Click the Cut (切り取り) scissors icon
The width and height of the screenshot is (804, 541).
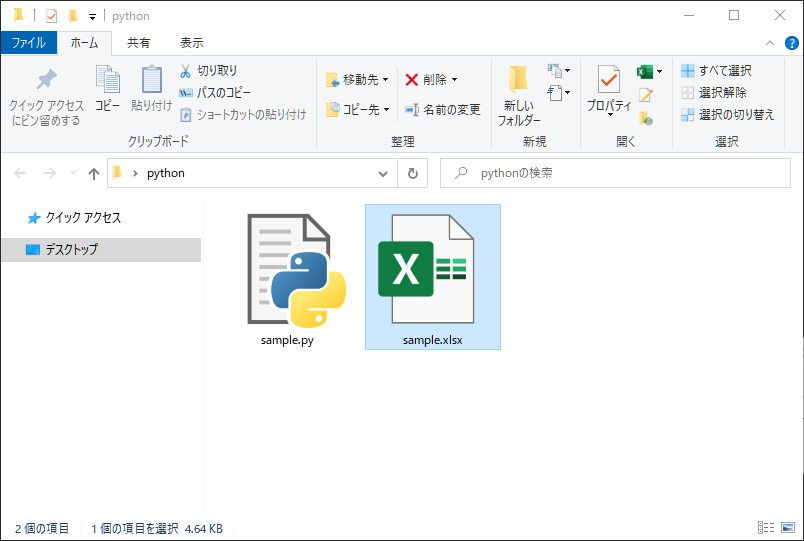(187, 71)
